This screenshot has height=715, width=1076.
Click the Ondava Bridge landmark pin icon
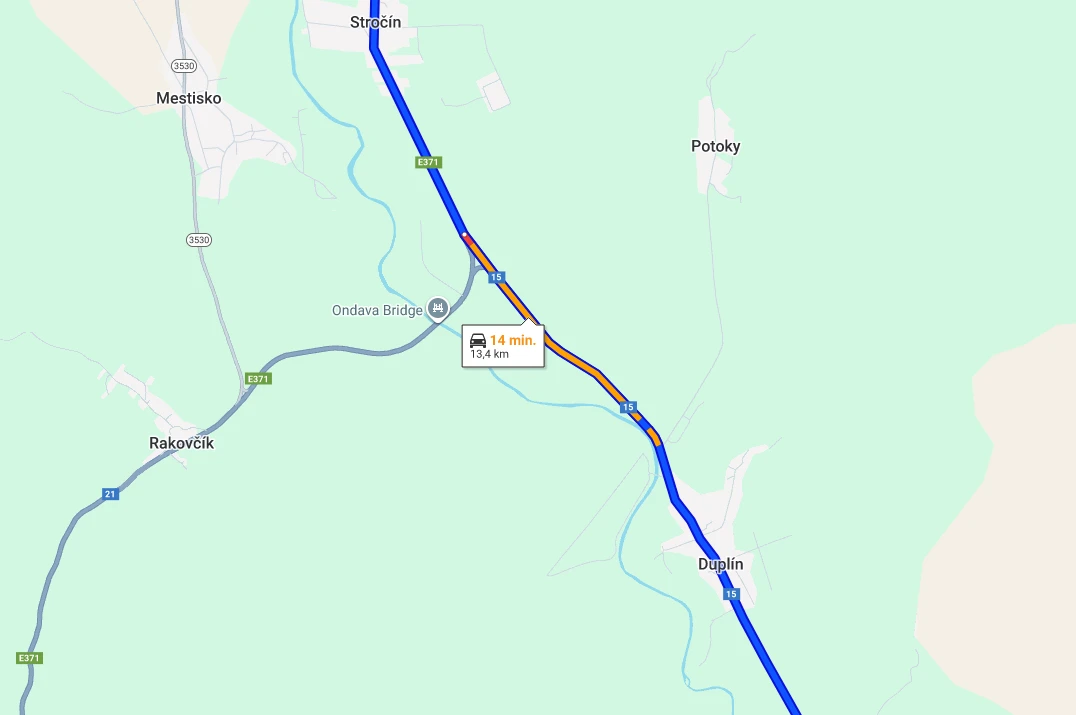point(438,309)
